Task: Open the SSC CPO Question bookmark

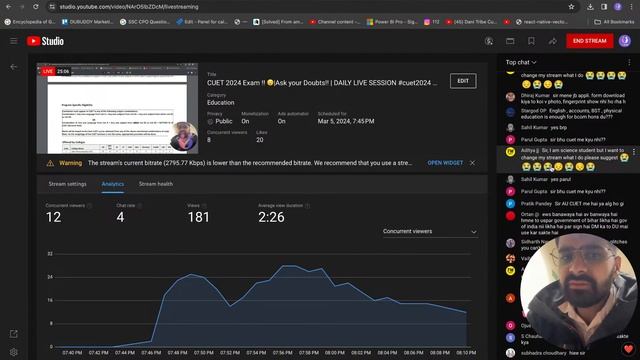Action: [145, 22]
